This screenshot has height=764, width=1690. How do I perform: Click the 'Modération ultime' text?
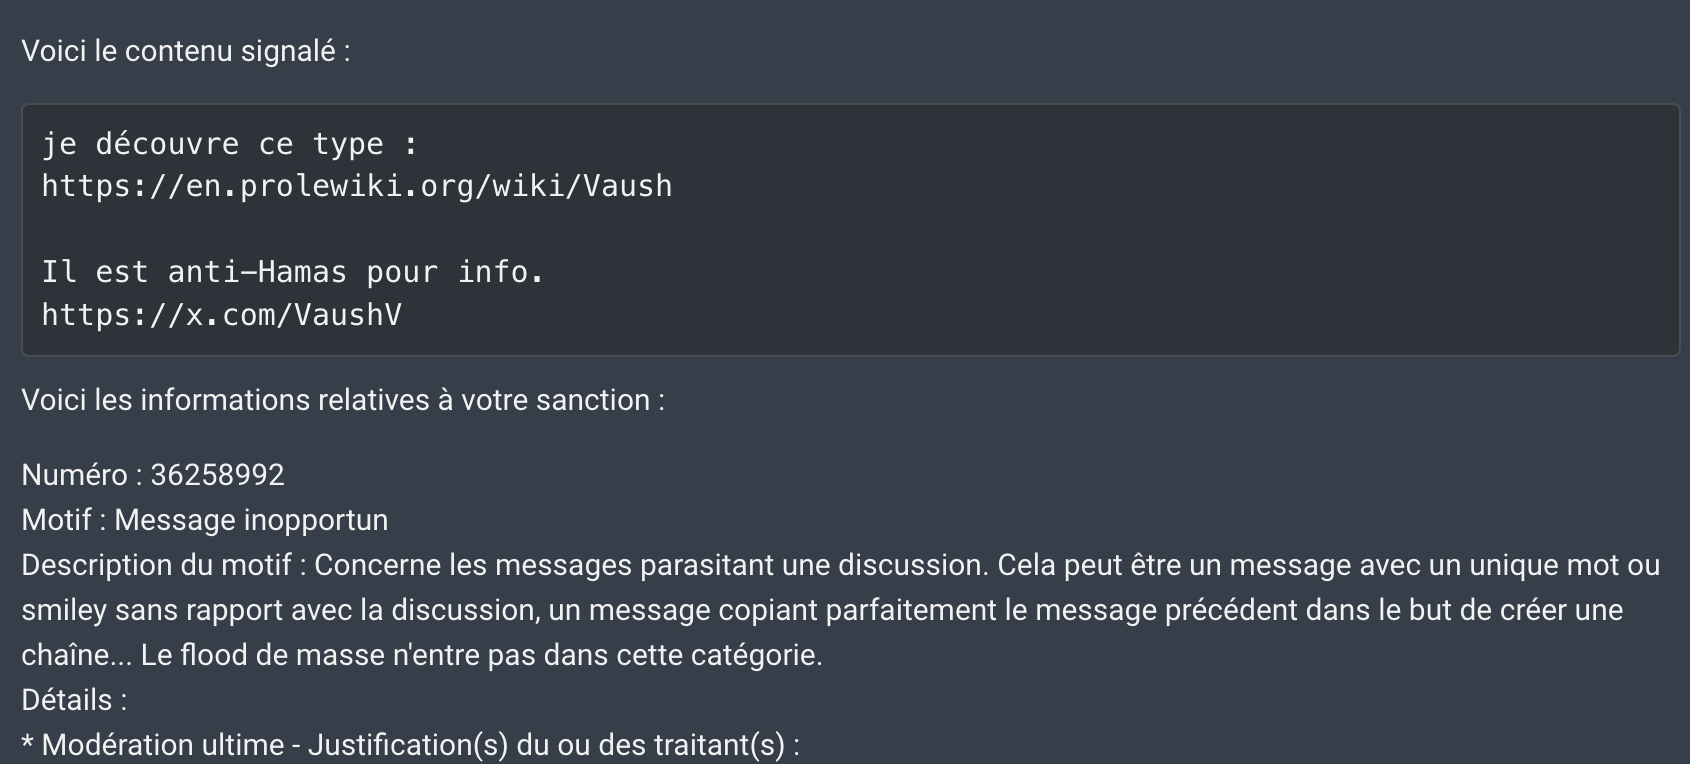click(162, 745)
